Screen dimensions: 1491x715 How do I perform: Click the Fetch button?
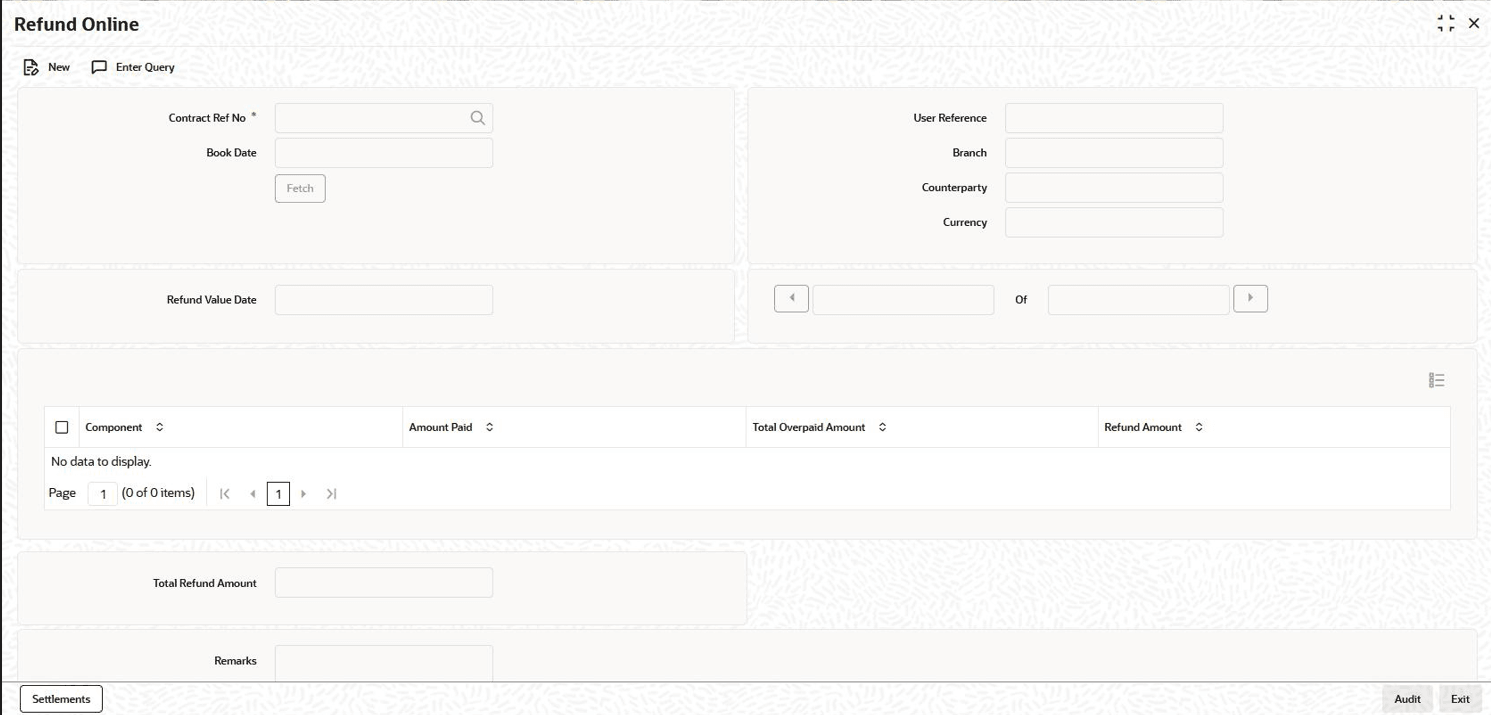tap(300, 188)
